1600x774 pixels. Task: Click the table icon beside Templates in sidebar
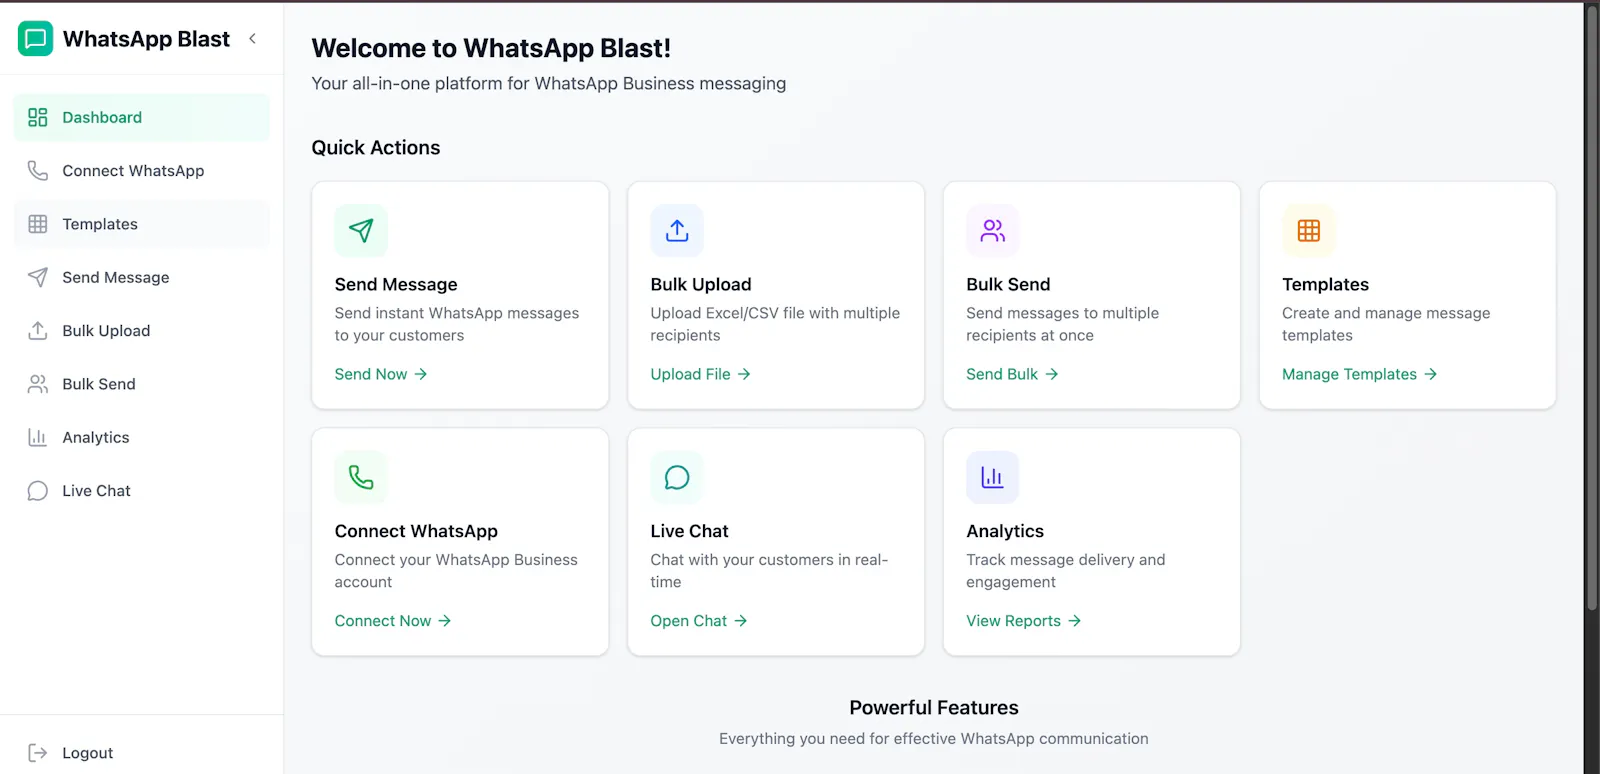click(38, 224)
